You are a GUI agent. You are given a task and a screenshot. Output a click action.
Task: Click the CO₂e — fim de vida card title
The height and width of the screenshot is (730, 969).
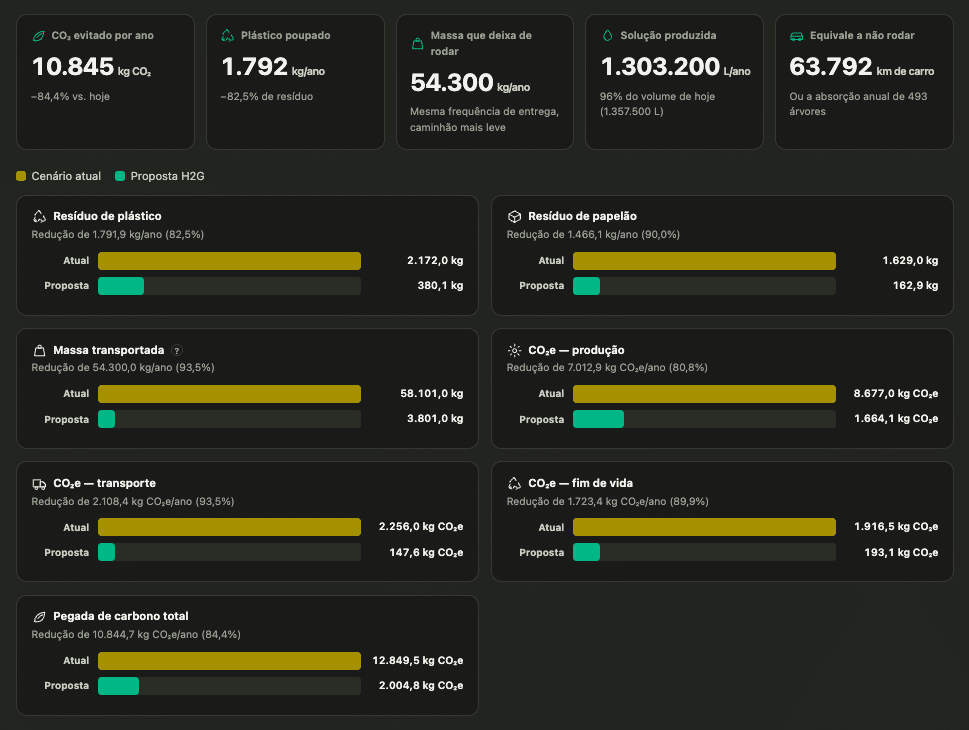(581, 483)
